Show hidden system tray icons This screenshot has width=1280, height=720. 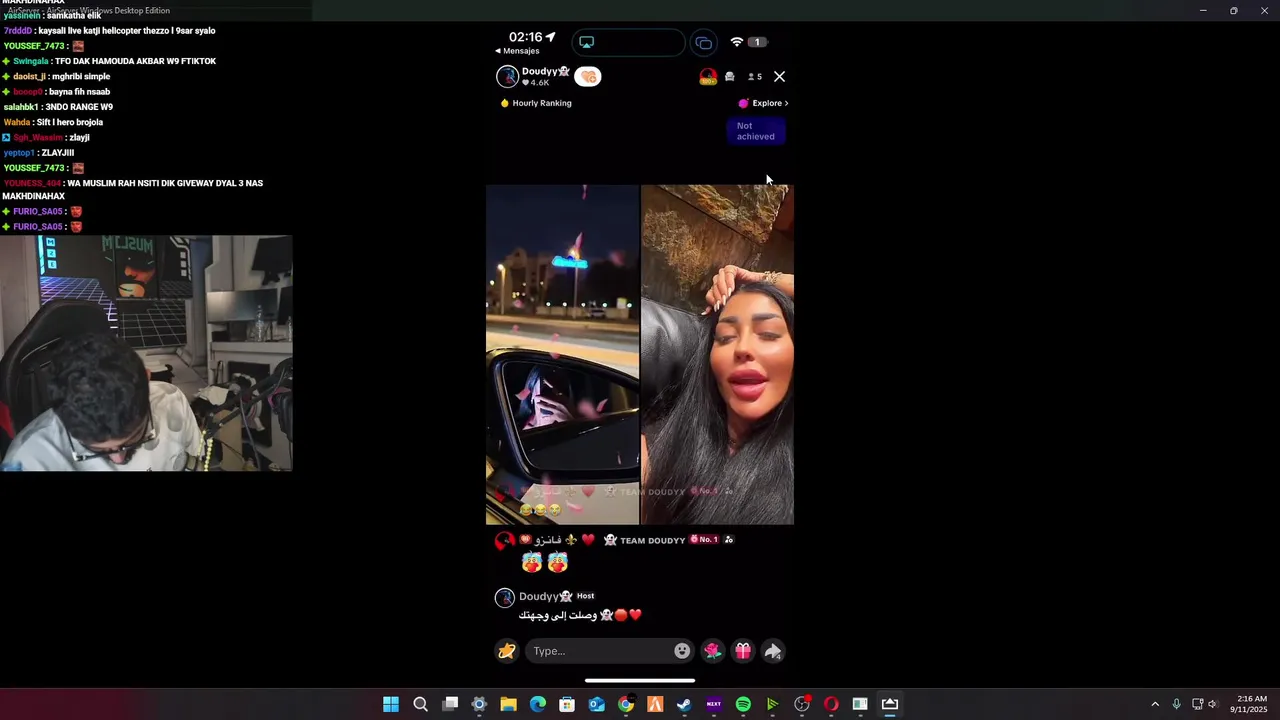(1155, 704)
